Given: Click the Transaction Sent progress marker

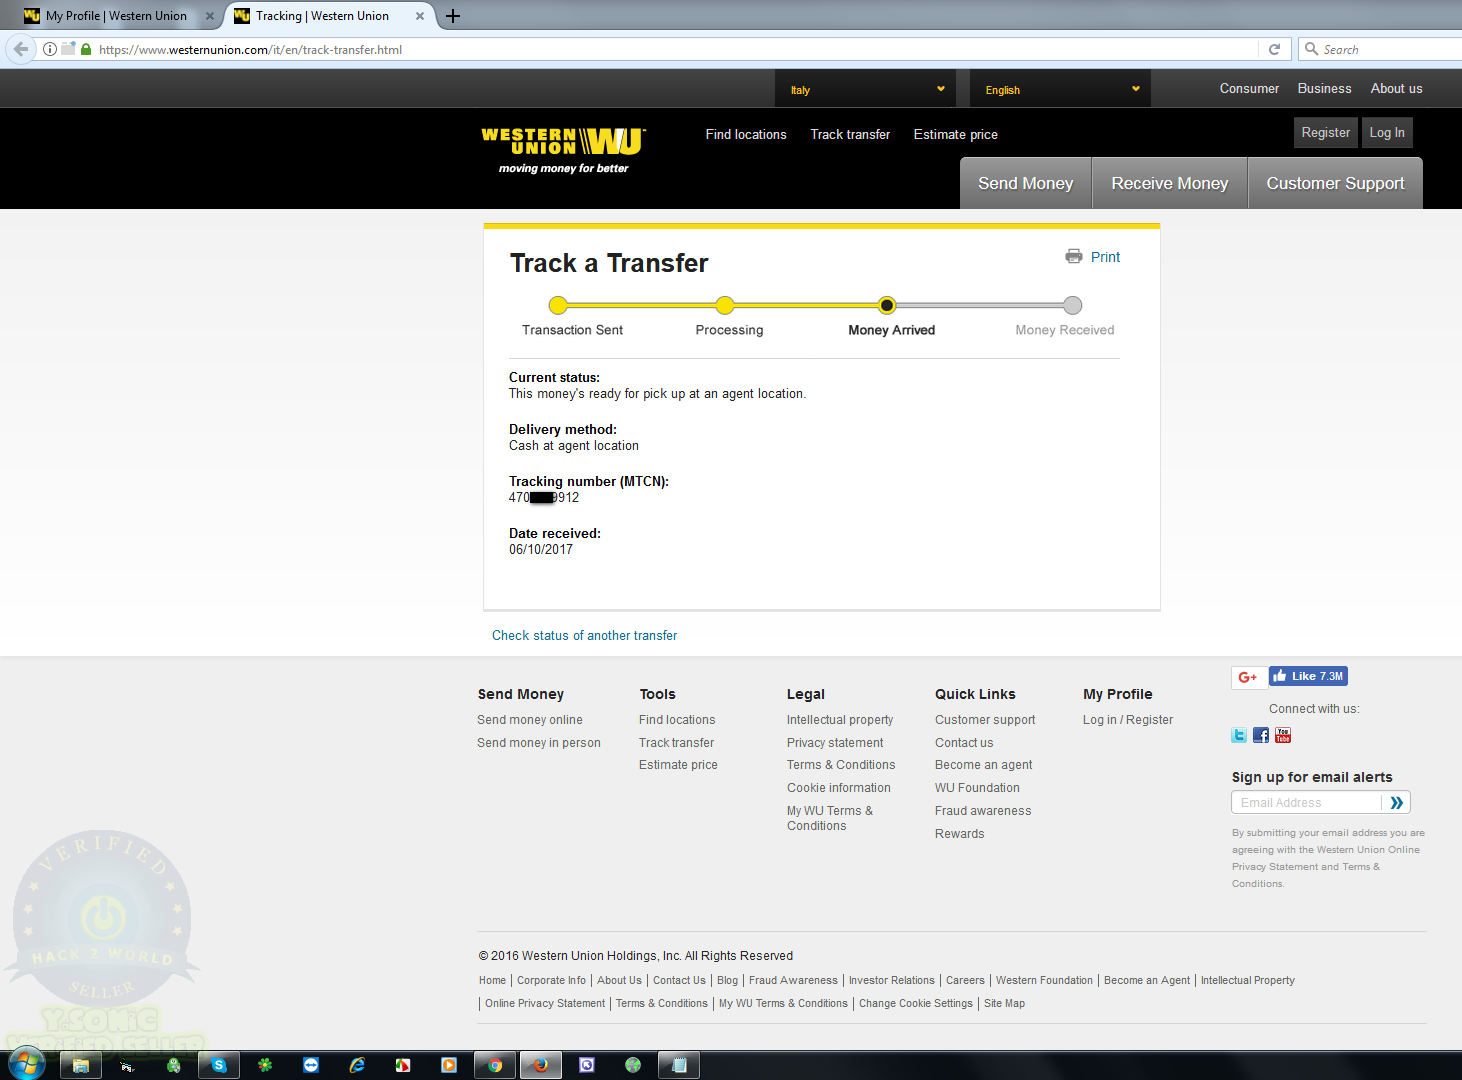Looking at the screenshot, I should [x=558, y=305].
